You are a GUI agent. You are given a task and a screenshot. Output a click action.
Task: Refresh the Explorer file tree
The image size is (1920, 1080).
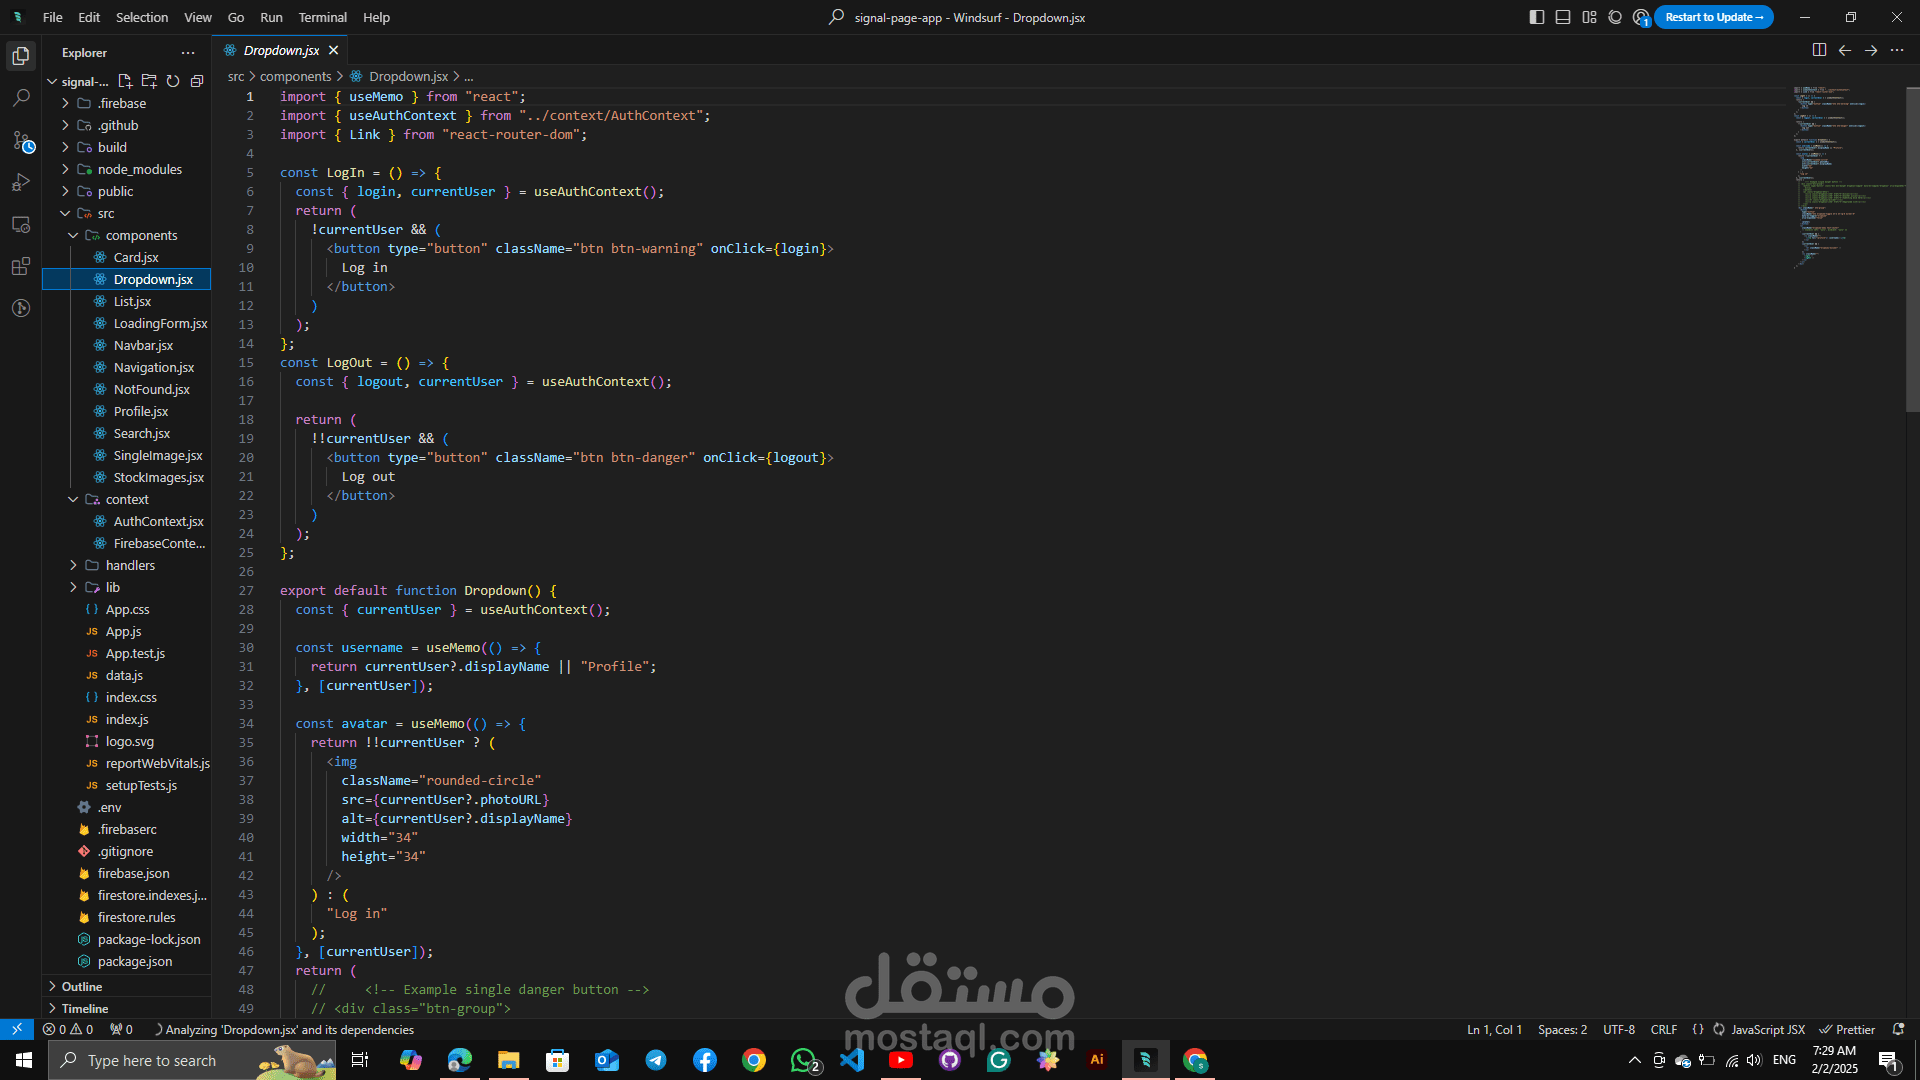(x=173, y=81)
